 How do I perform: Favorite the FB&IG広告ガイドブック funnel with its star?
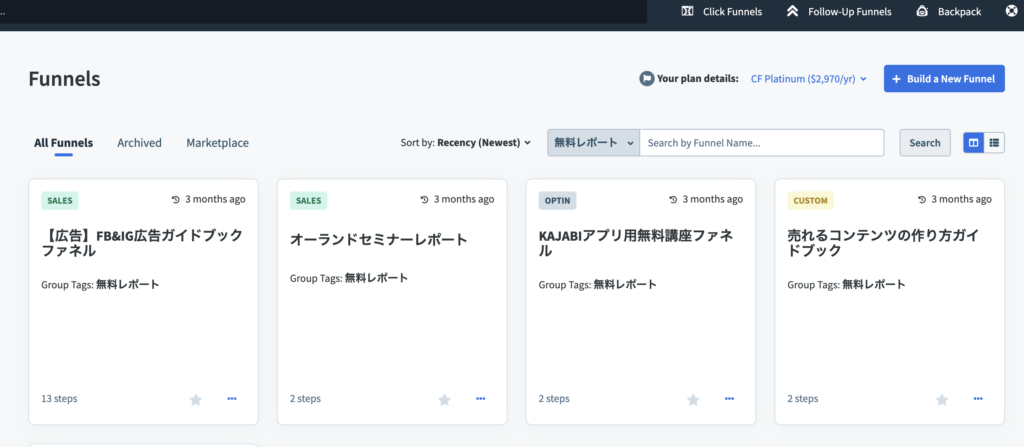[x=196, y=399]
